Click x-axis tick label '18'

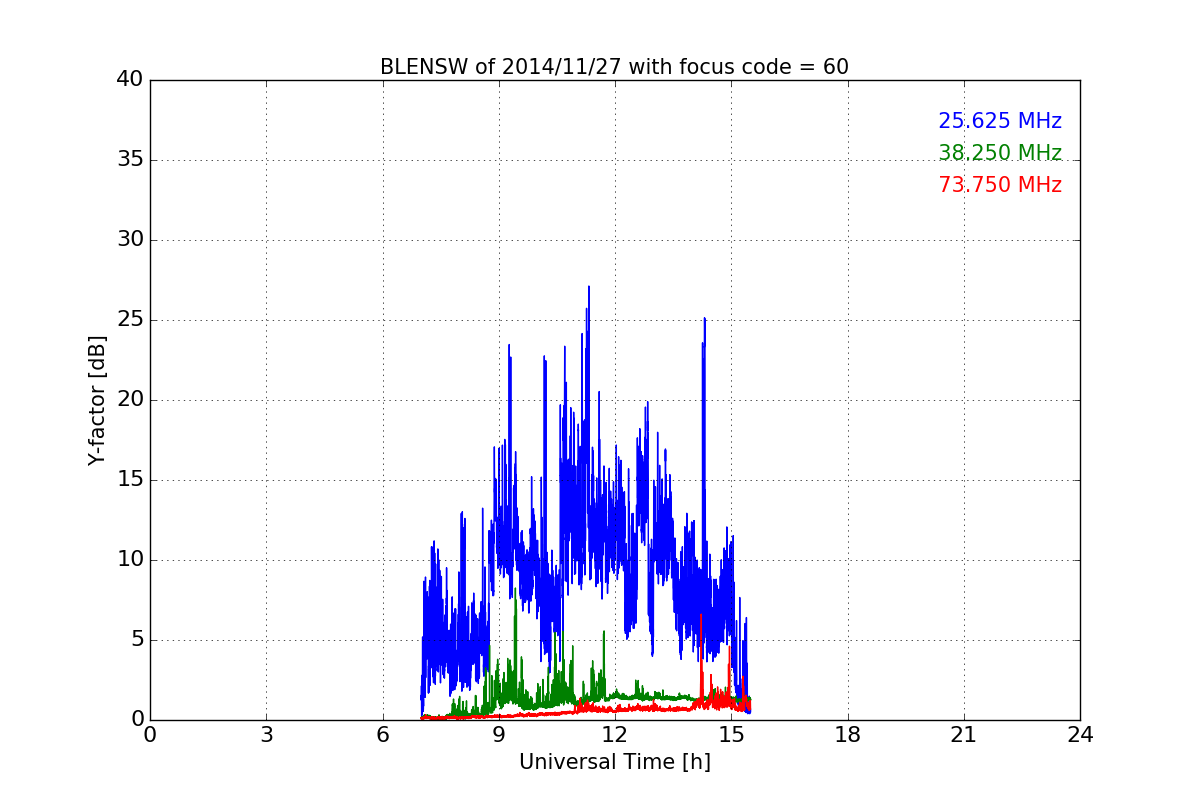(x=848, y=735)
